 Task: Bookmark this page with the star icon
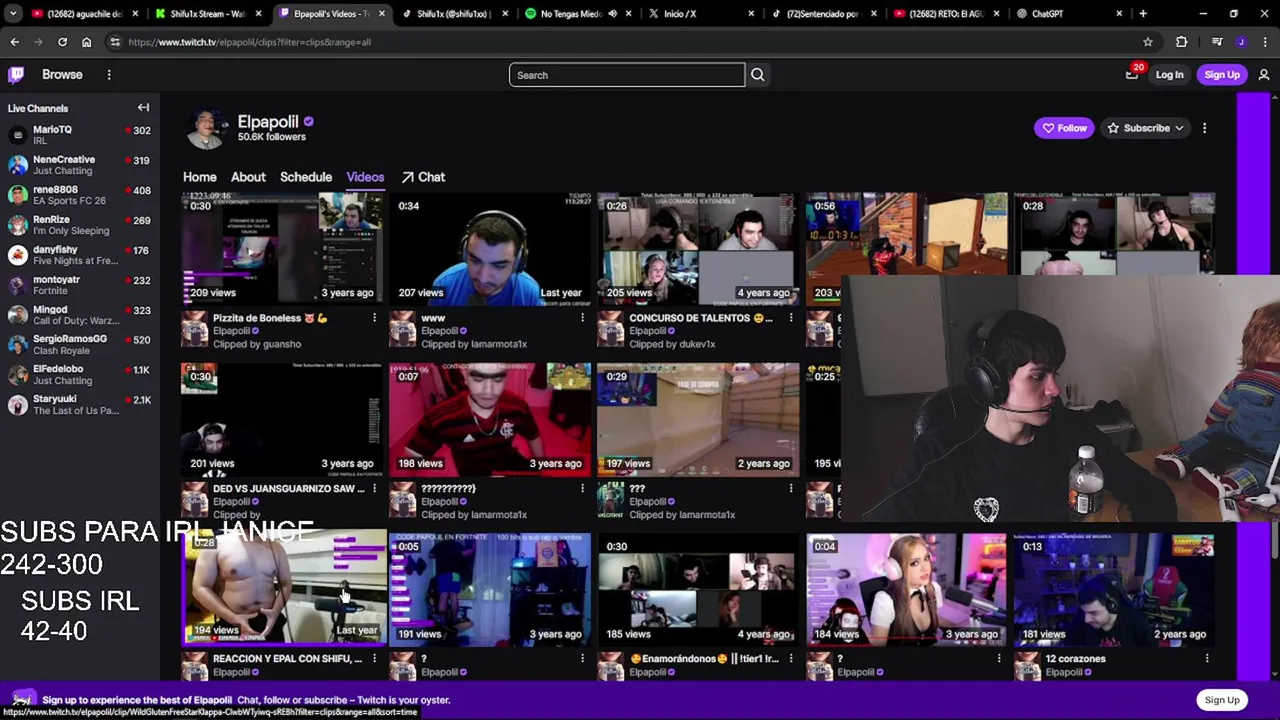click(x=1148, y=42)
